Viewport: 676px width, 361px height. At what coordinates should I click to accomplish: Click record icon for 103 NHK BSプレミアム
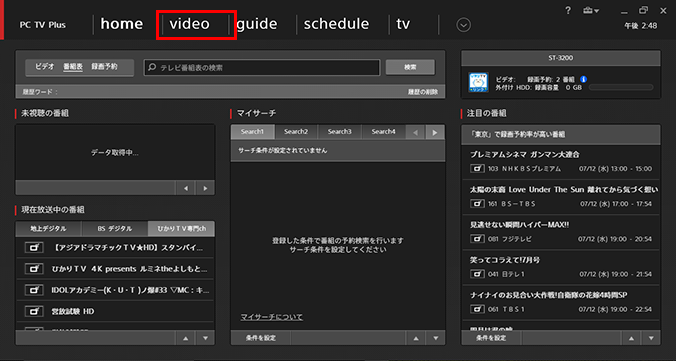click(x=477, y=169)
